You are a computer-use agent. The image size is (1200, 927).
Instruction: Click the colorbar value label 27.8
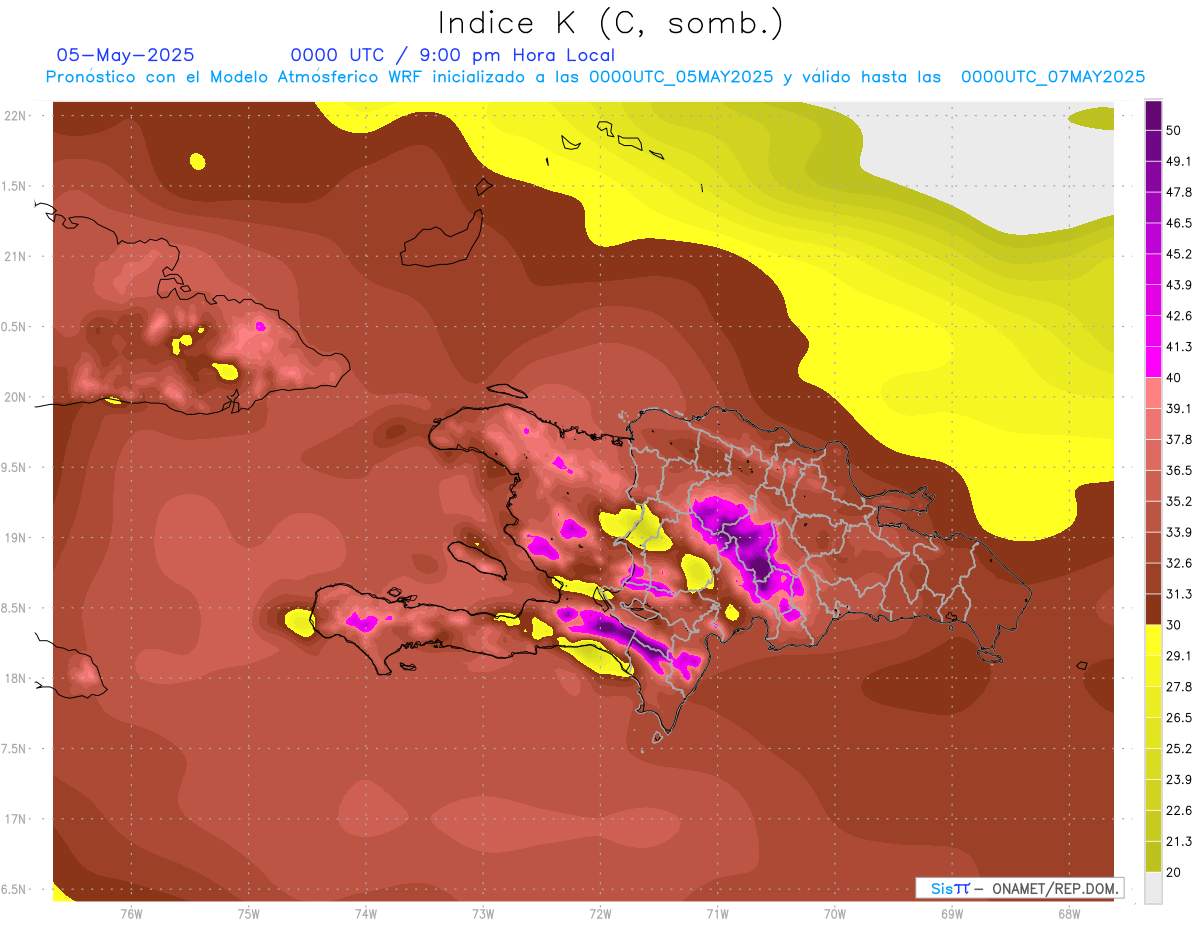tap(1179, 687)
